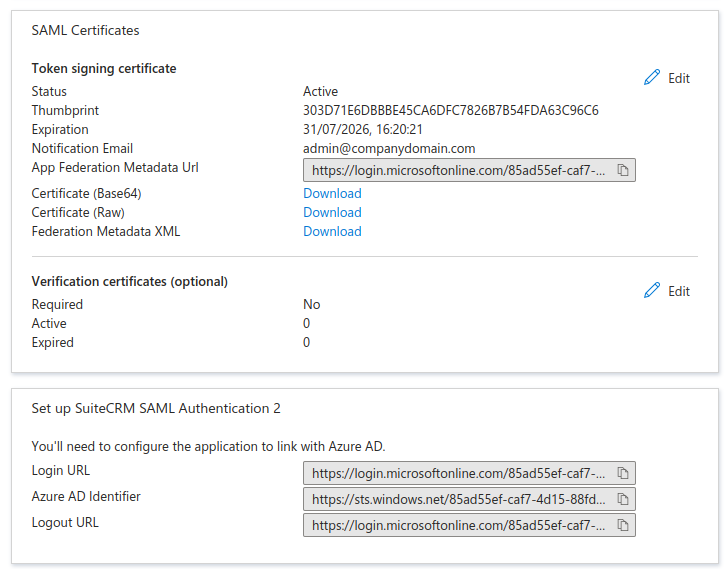Download the Federation Metadata XML

[x=332, y=231]
